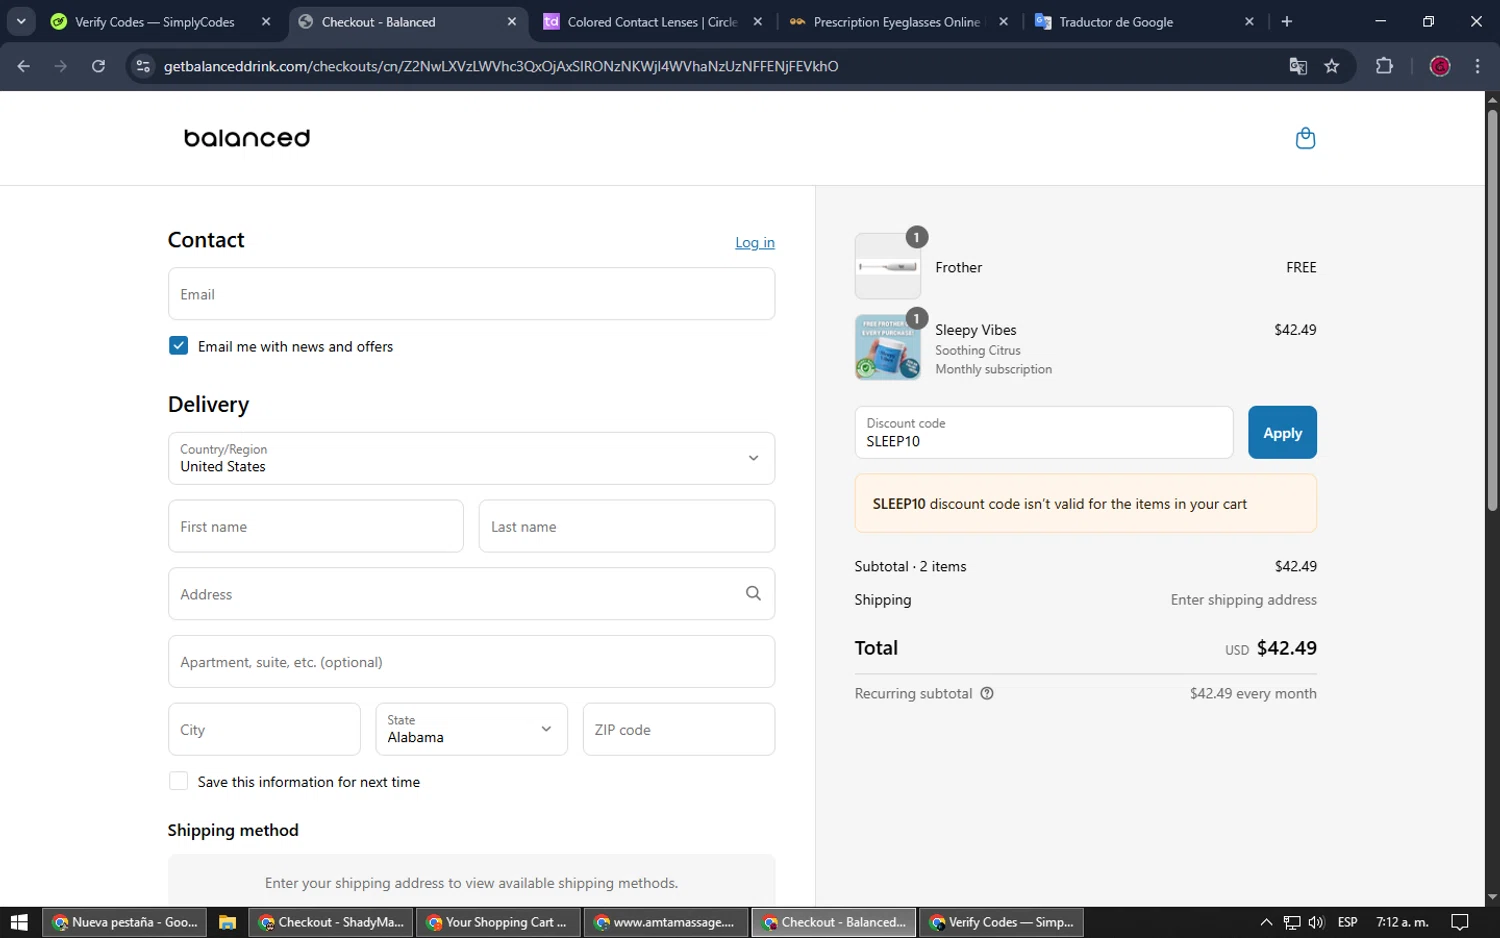Go forward in browser history
This screenshot has width=1500, height=938.
61,66
